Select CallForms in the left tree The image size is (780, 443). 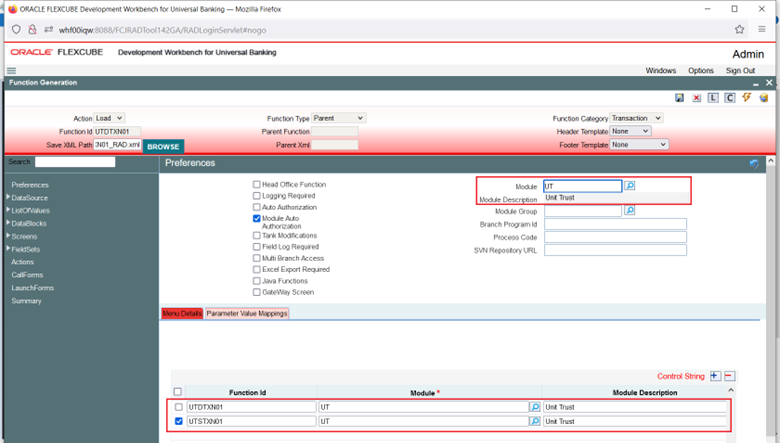click(27, 275)
